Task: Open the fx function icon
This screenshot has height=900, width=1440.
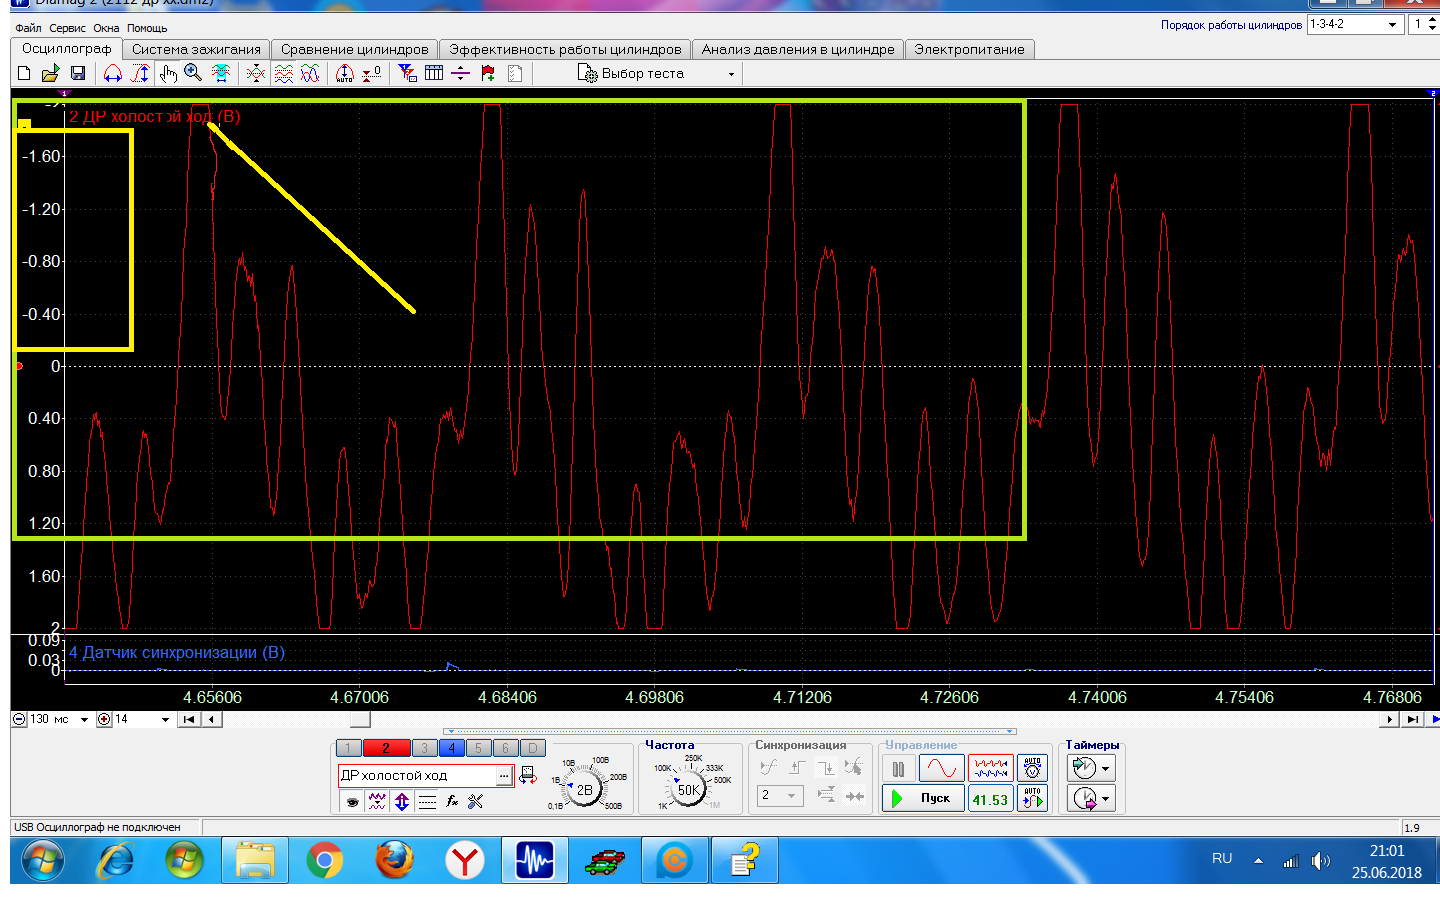Action: [452, 801]
